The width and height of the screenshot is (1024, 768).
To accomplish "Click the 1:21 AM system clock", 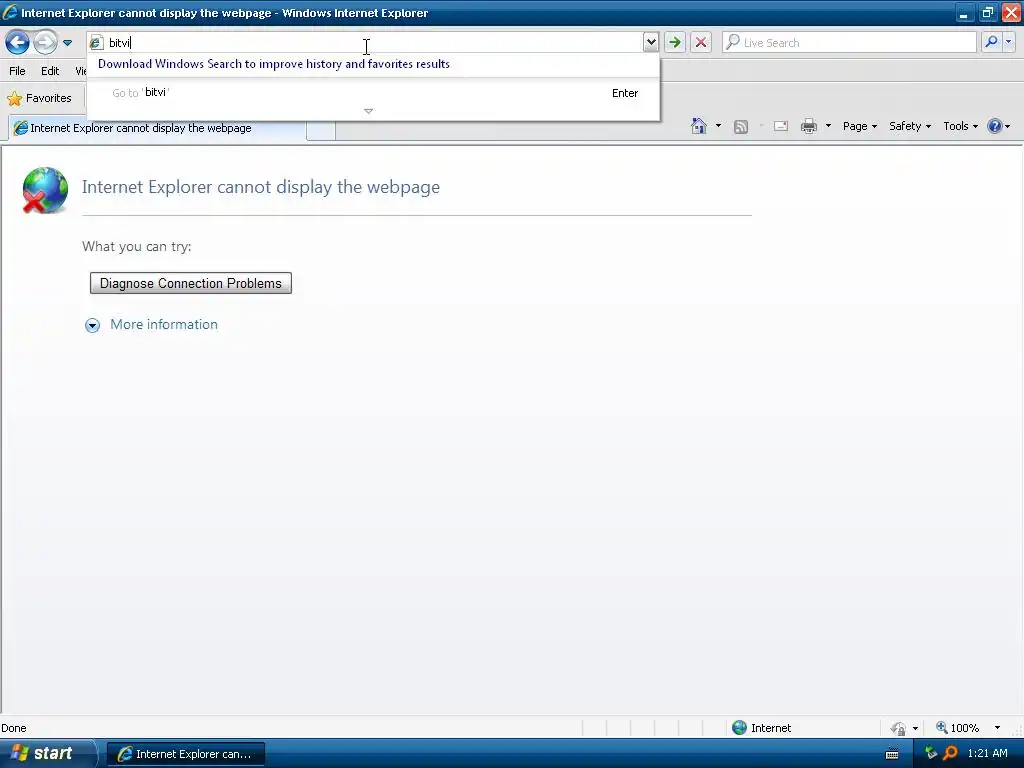I will [987, 754].
